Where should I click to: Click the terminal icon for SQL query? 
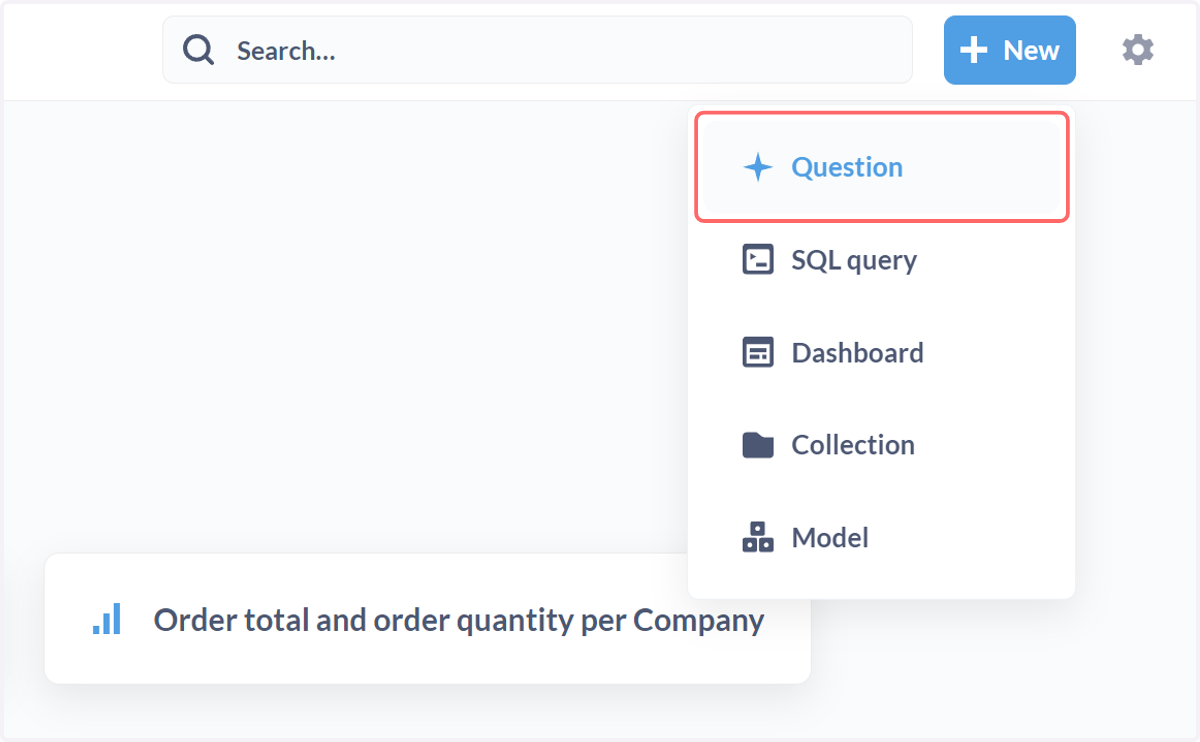click(758, 260)
